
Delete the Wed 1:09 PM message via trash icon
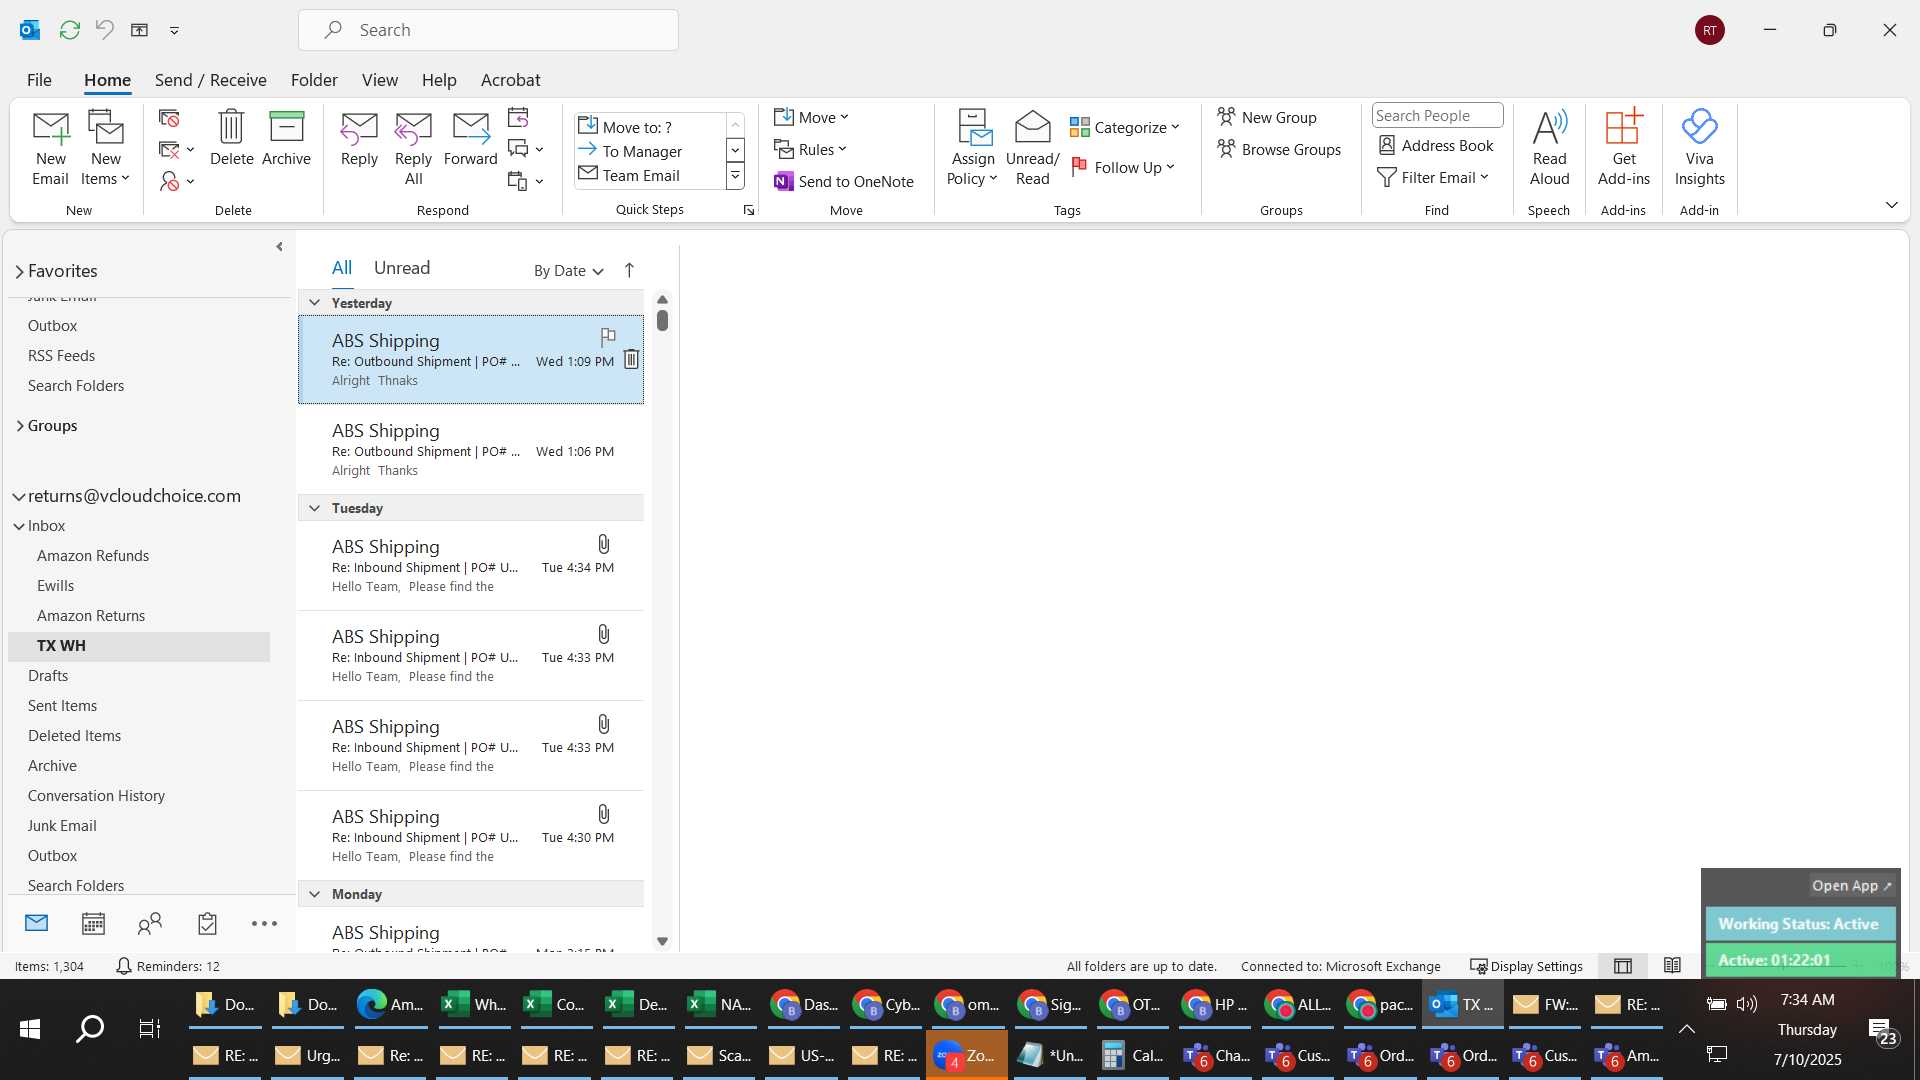click(631, 359)
